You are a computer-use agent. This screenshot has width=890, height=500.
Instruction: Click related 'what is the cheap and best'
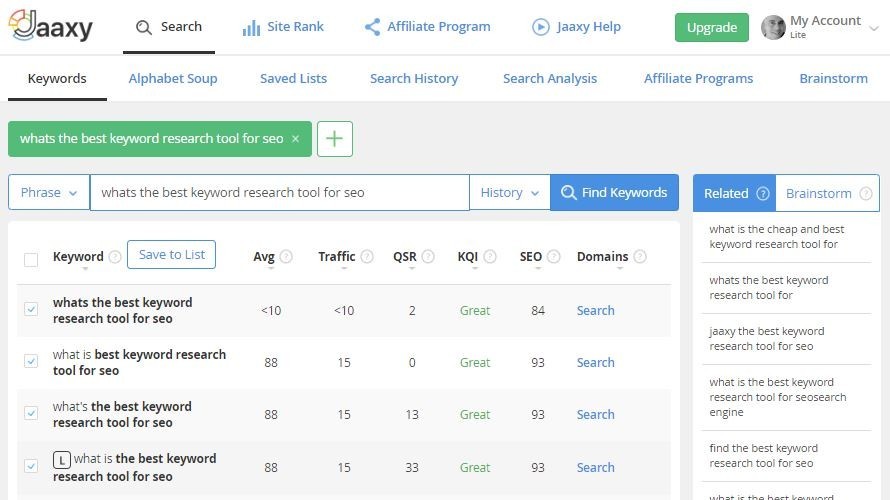776,237
